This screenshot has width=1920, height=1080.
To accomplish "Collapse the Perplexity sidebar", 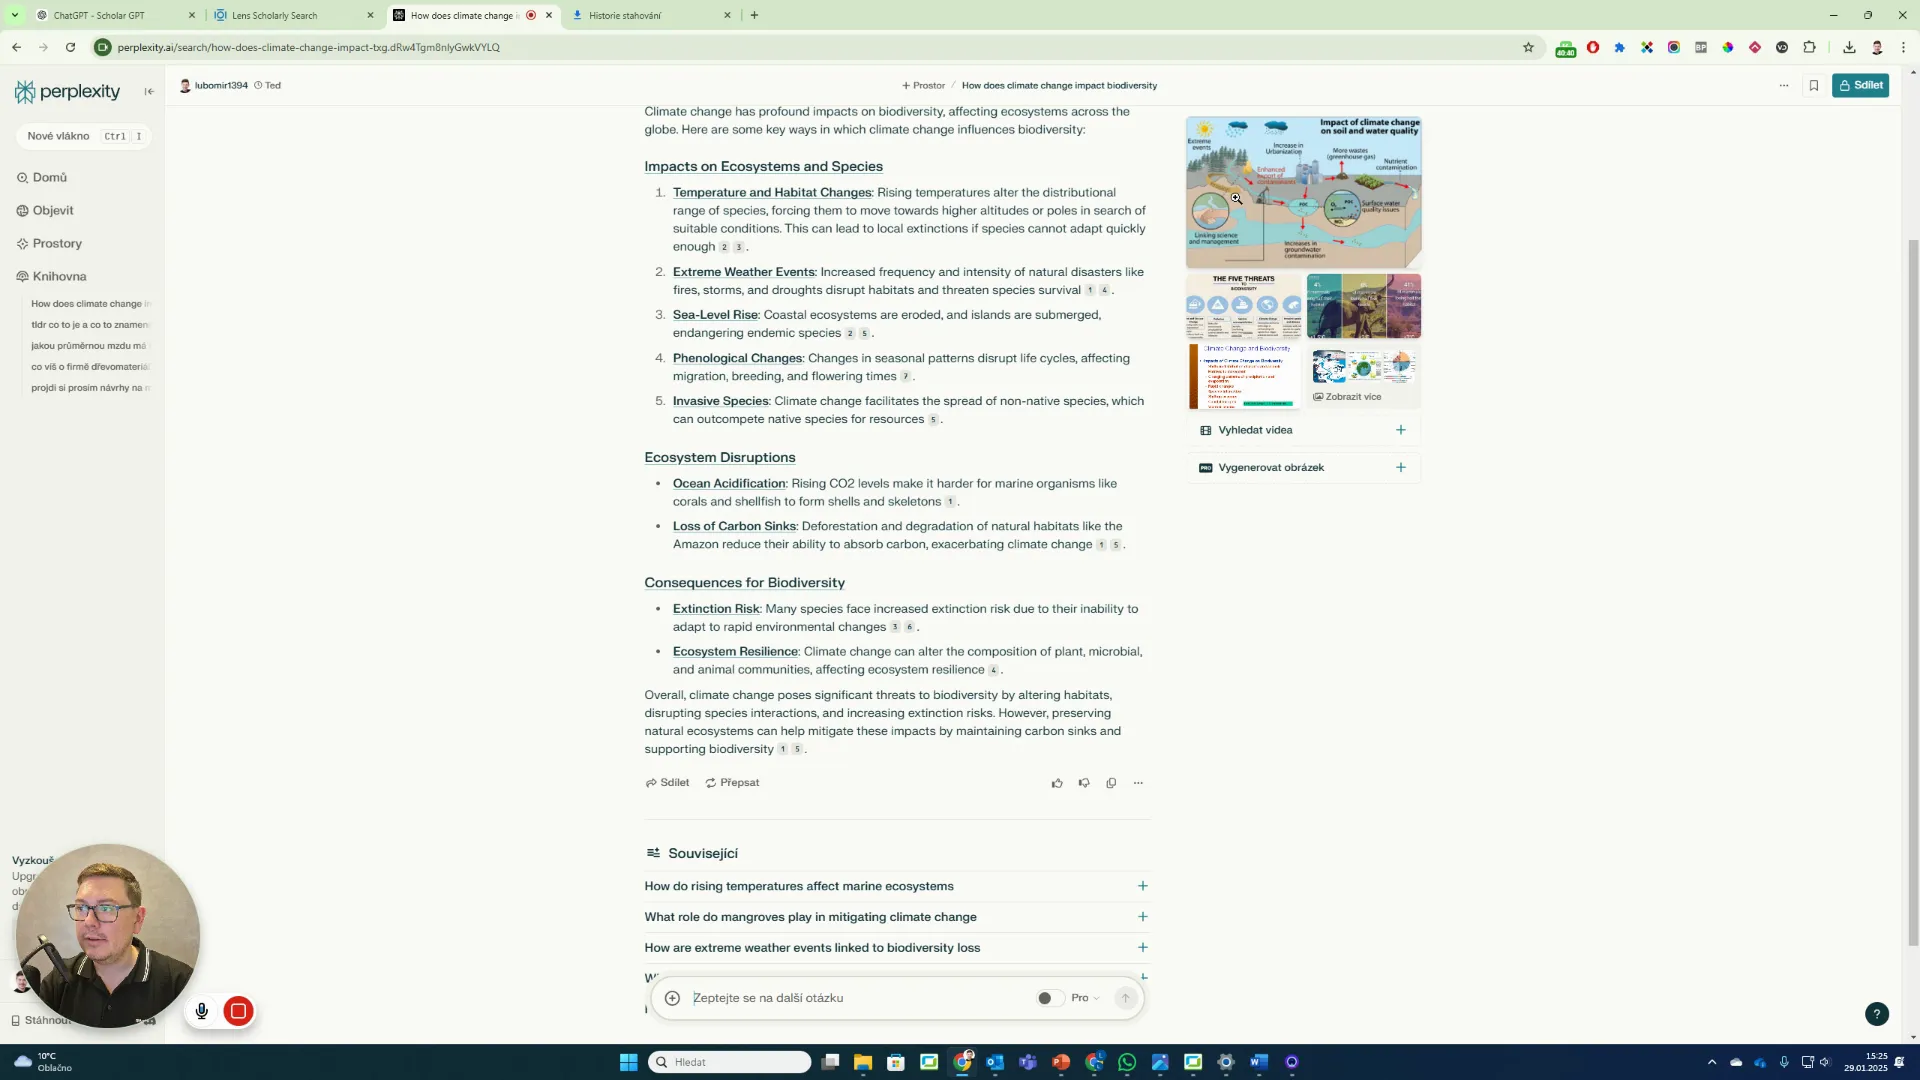I will point(149,91).
